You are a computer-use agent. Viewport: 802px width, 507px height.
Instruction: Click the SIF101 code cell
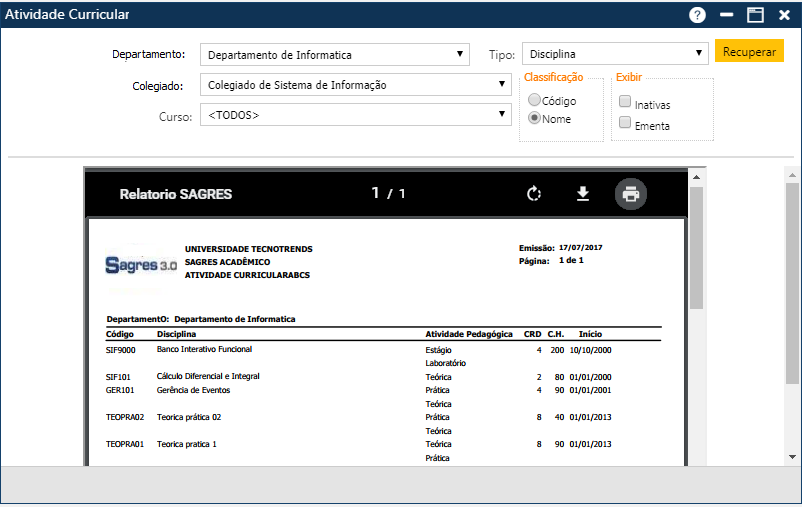pos(118,377)
